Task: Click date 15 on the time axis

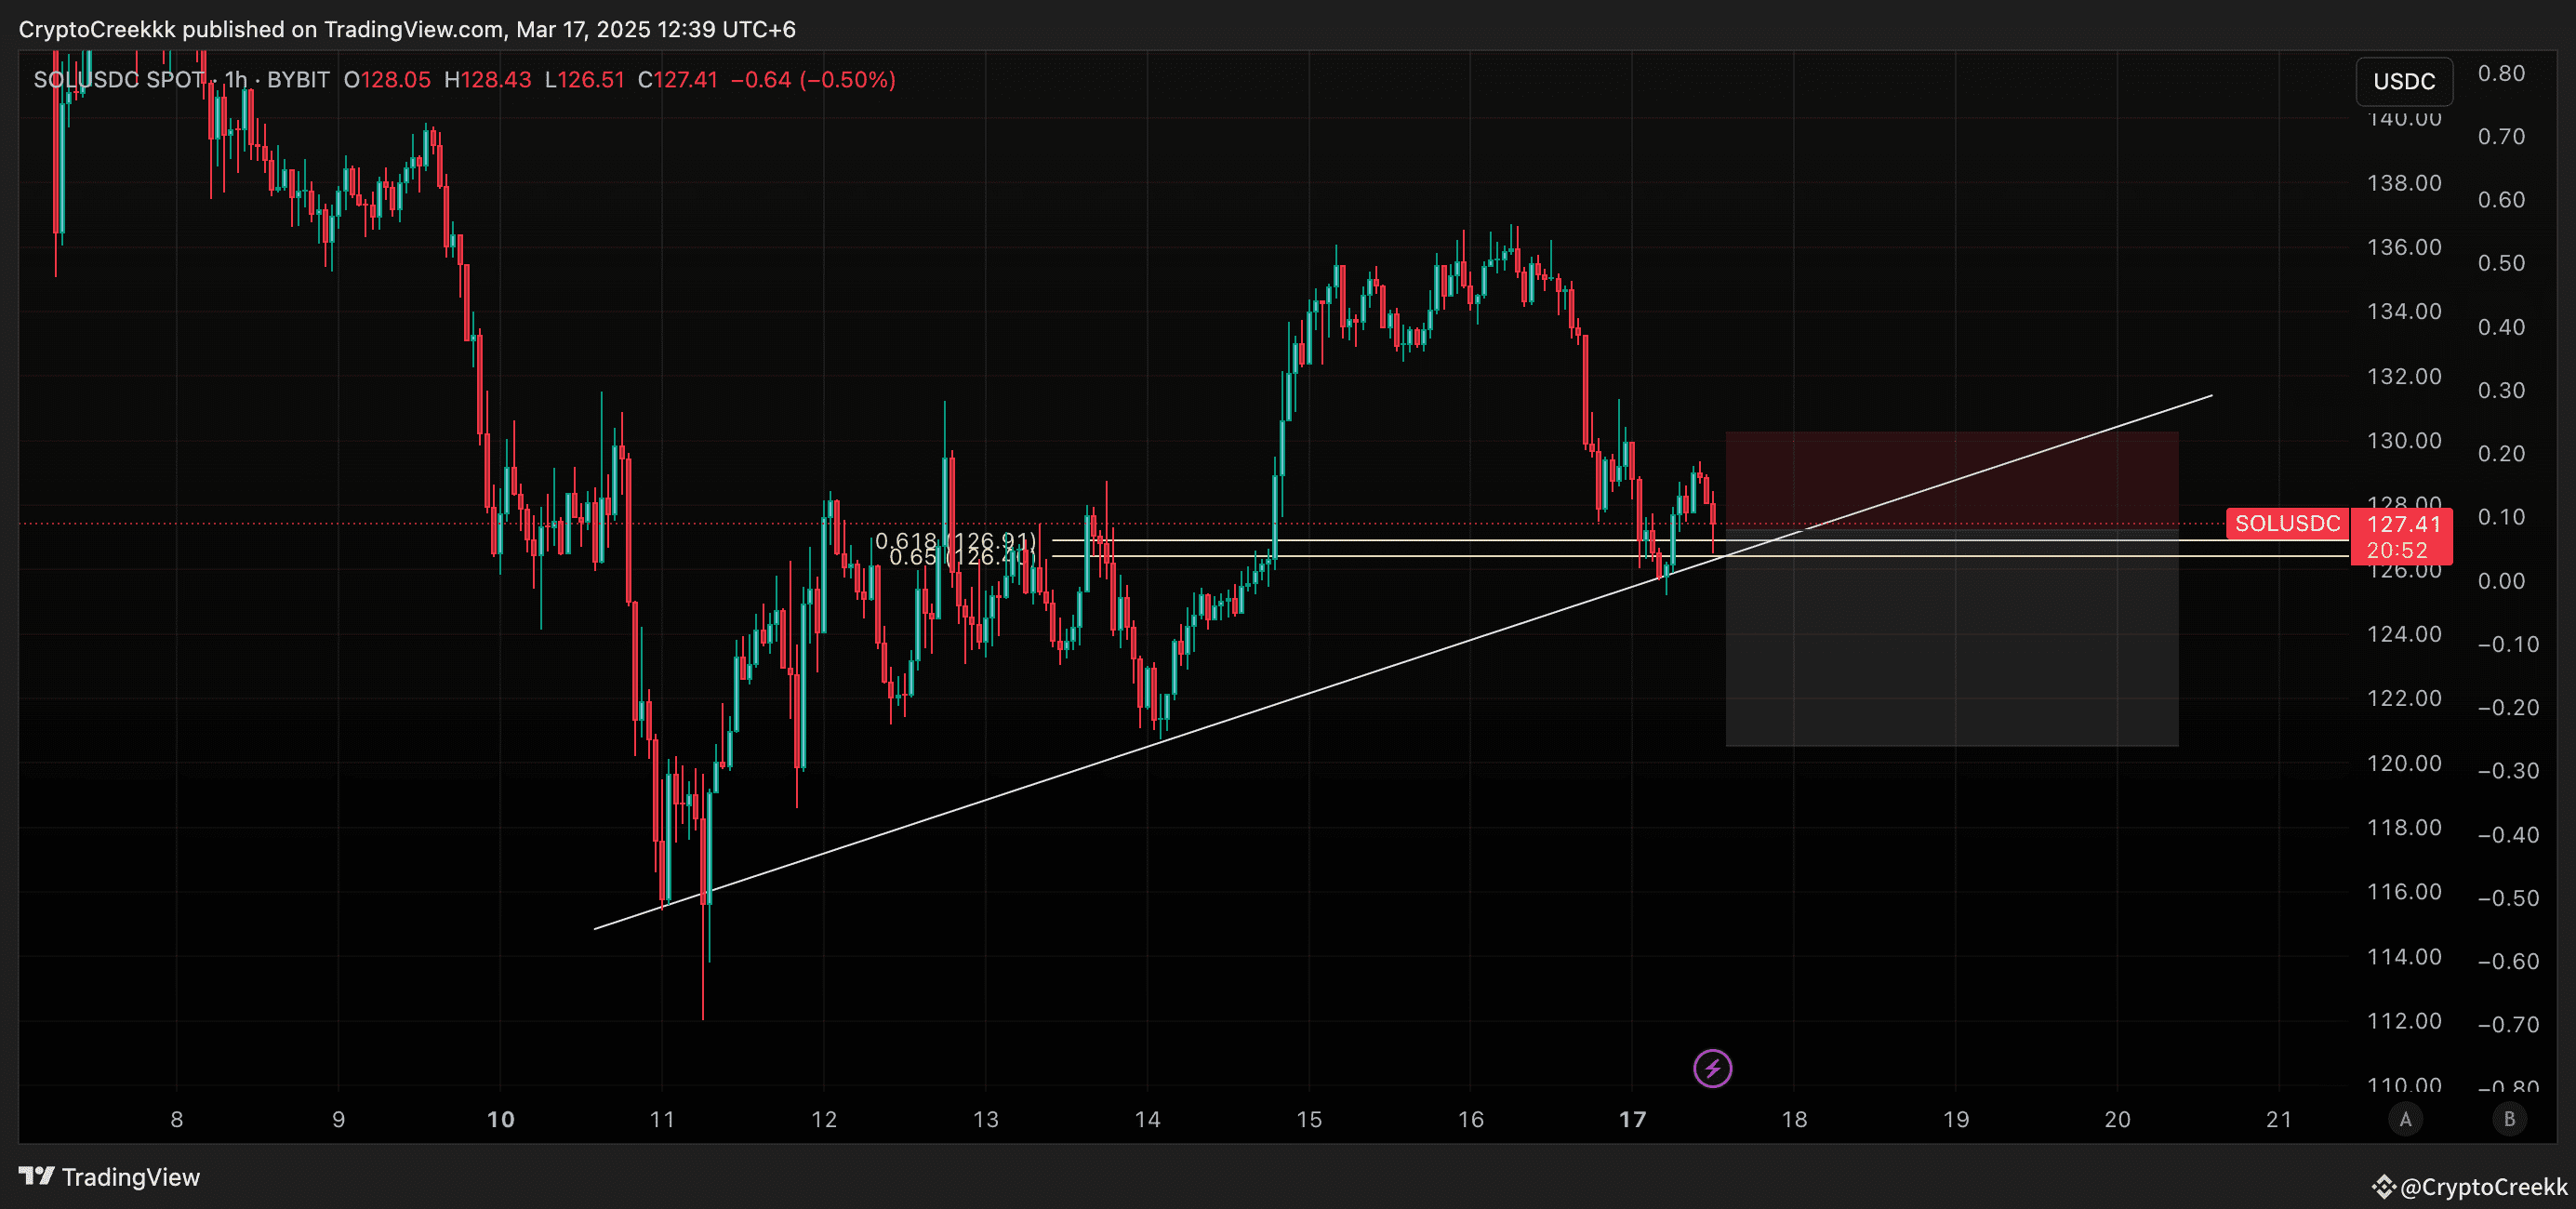Action: [x=1309, y=1120]
